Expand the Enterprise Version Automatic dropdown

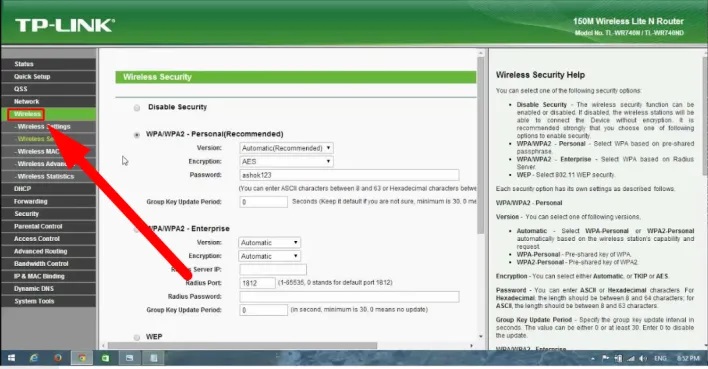270,243
